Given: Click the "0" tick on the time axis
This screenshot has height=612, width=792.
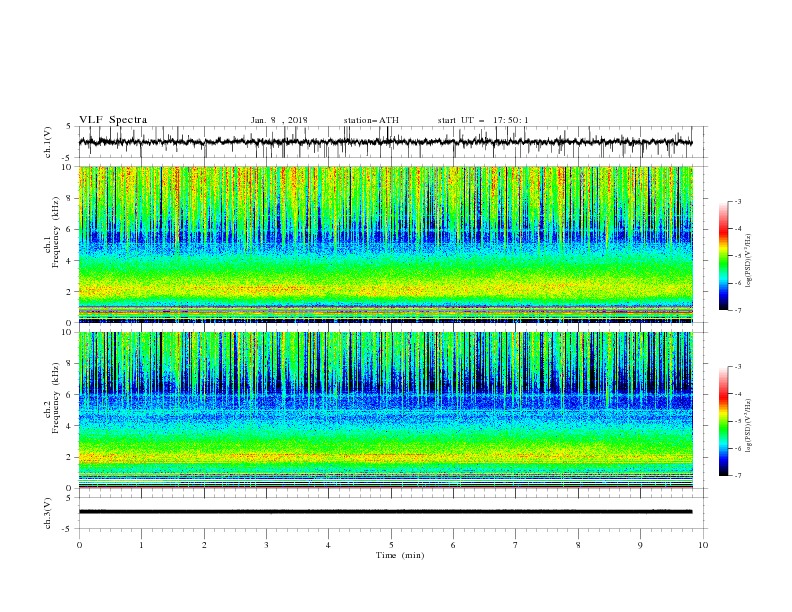Looking at the screenshot, I should (79, 545).
